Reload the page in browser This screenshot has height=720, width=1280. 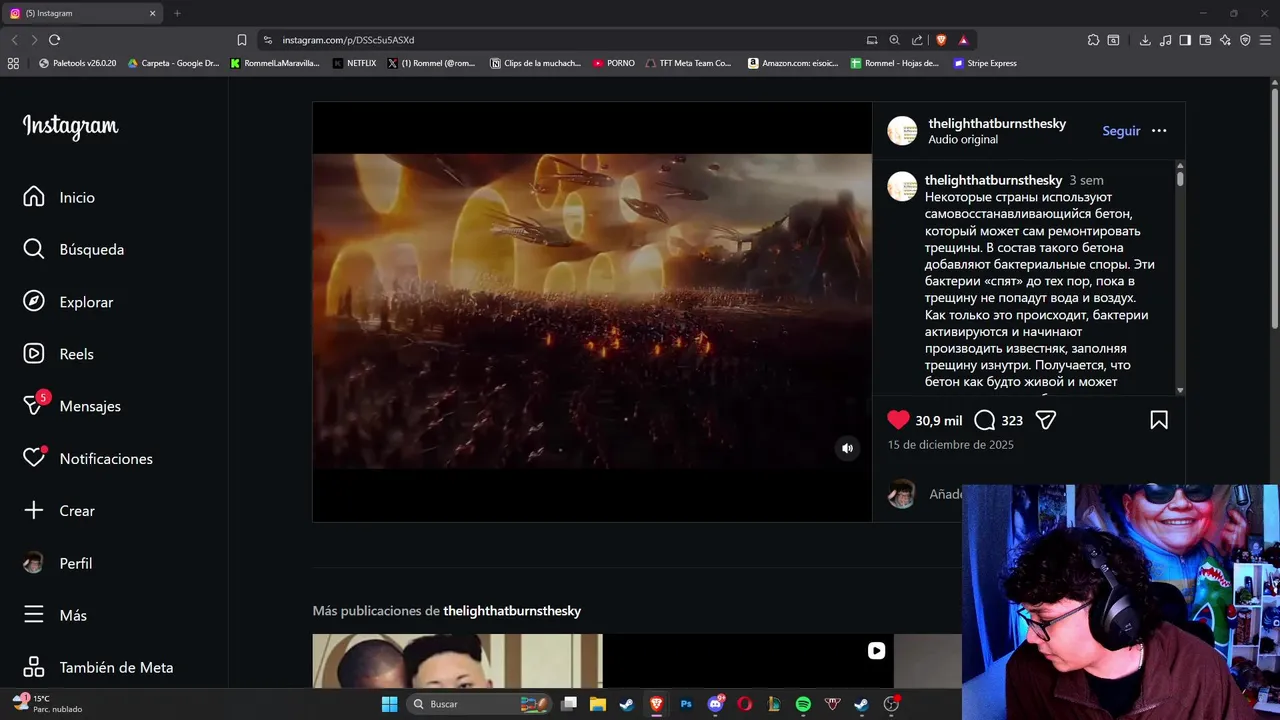click(54, 40)
